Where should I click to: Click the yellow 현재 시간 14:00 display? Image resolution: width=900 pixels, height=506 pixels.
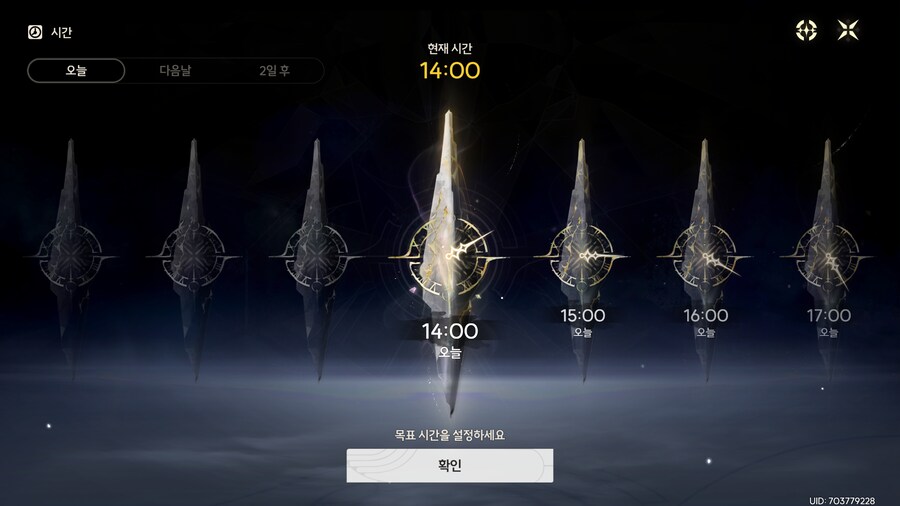click(449, 70)
